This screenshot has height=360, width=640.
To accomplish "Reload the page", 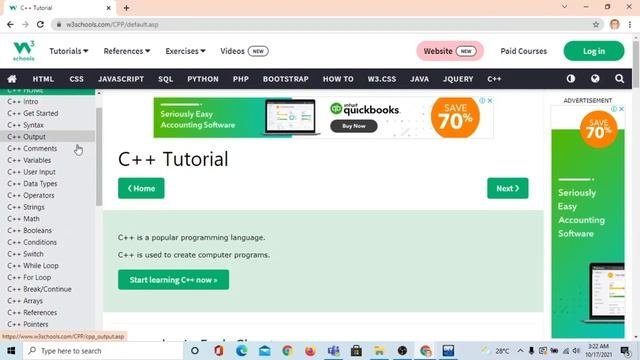I will pyautogui.click(x=40, y=24).
